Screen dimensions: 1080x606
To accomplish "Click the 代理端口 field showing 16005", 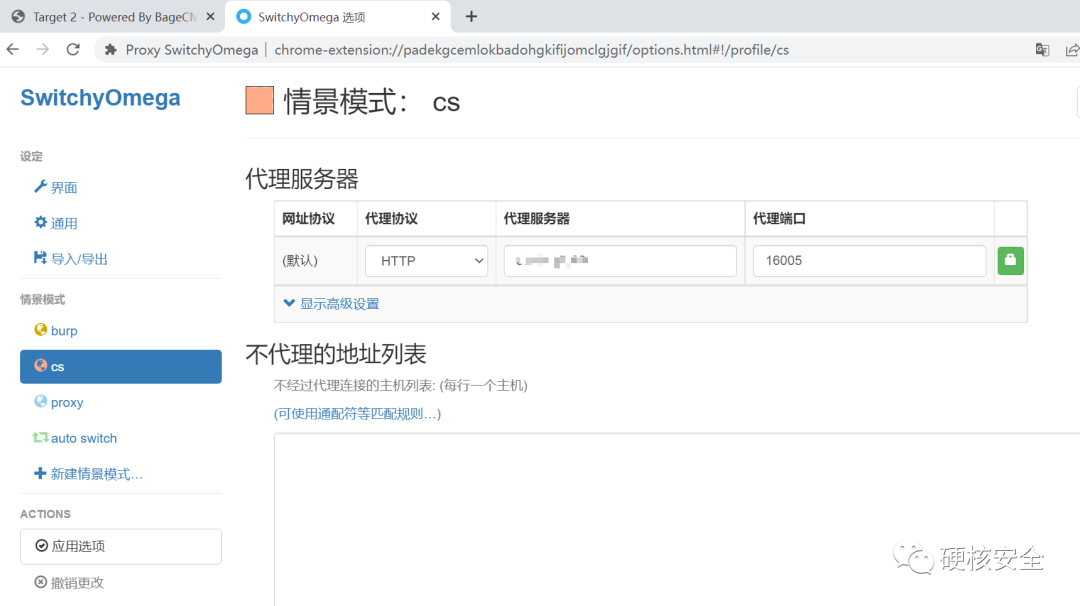I will pyautogui.click(x=869, y=261).
